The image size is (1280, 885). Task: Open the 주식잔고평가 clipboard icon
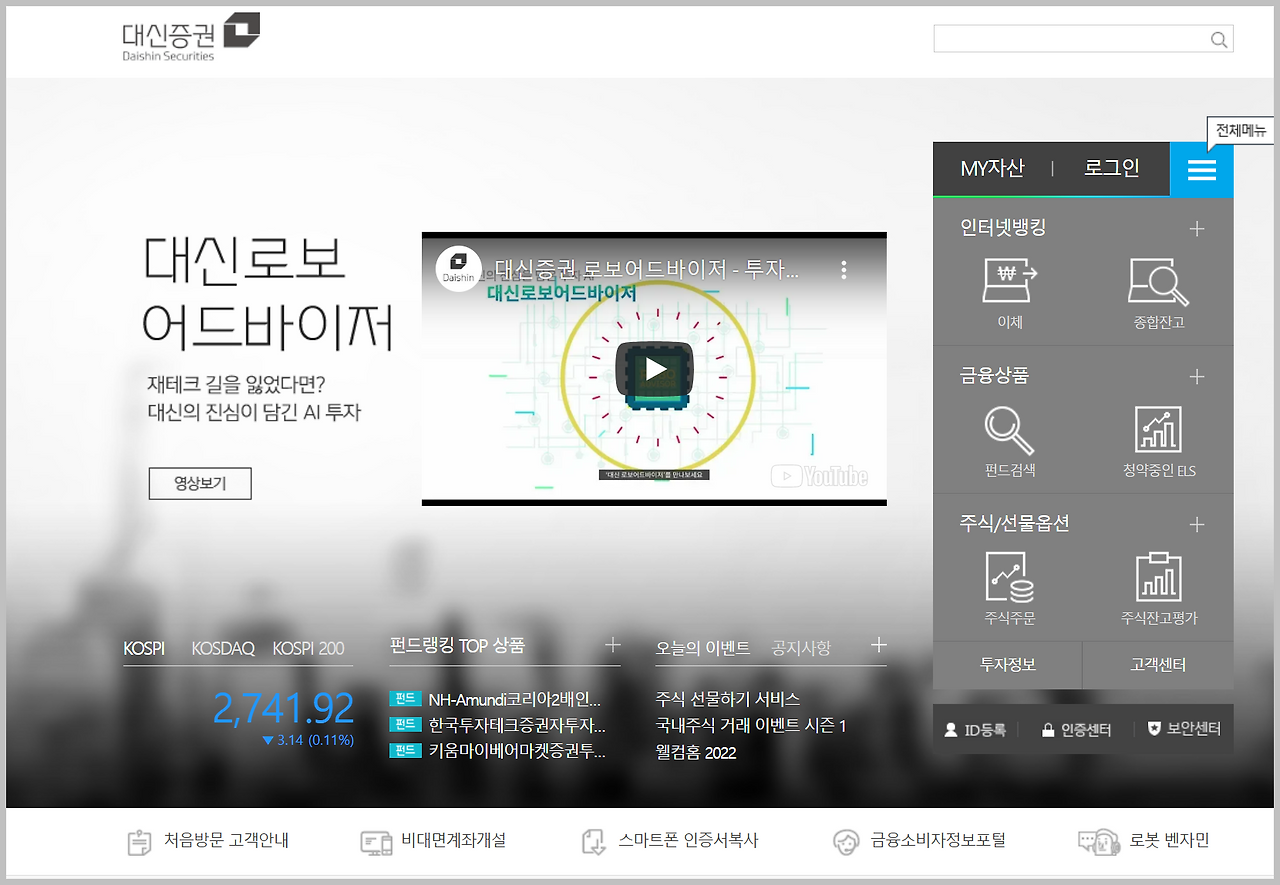1159,577
